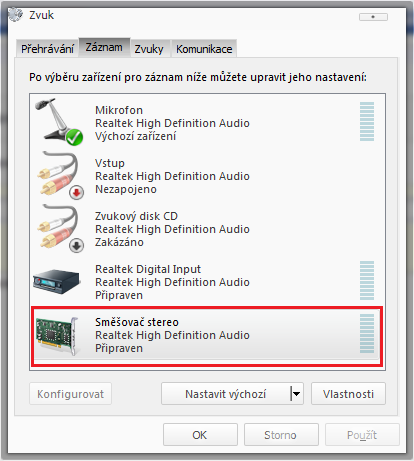This screenshot has width=414, height=461.
Task: Click the Směšovač stereo level meter
Action: point(367,333)
